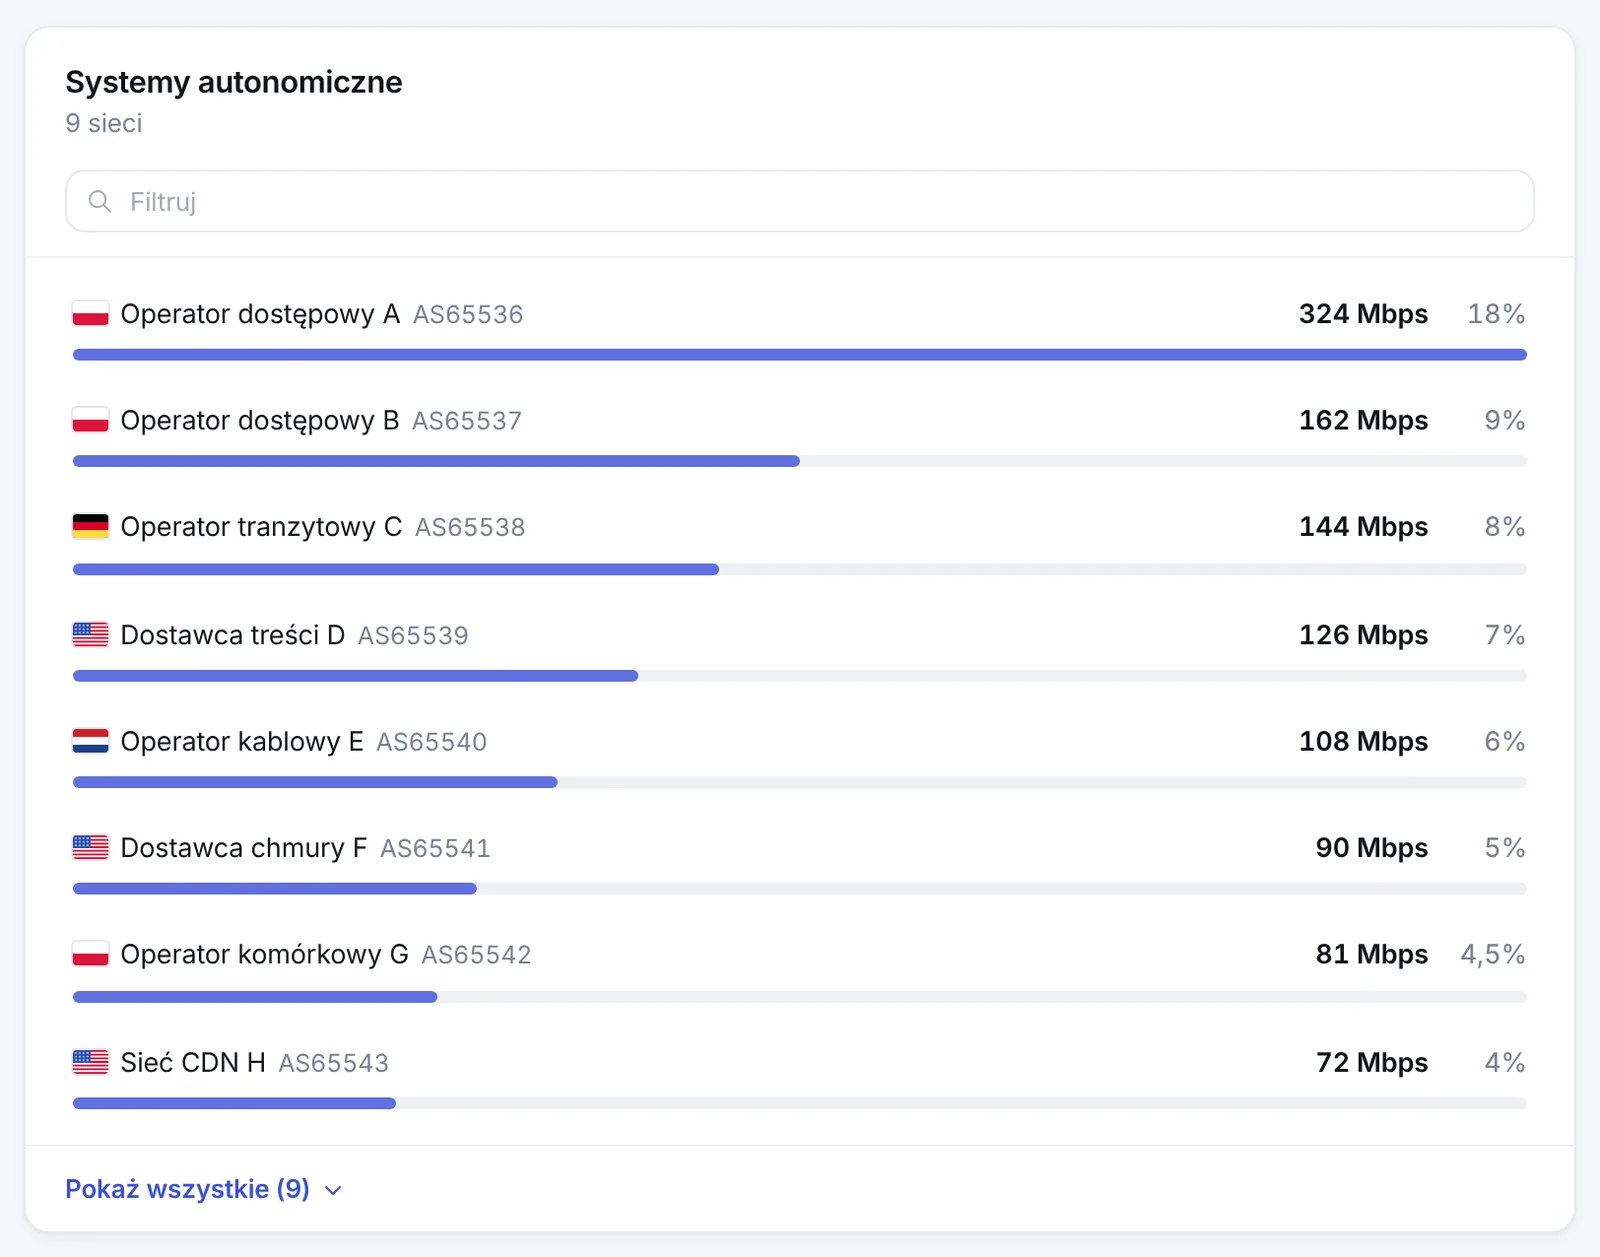Click the 324 Mbps value
Image resolution: width=1600 pixels, height=1257 pixels.
[1363, 314]
